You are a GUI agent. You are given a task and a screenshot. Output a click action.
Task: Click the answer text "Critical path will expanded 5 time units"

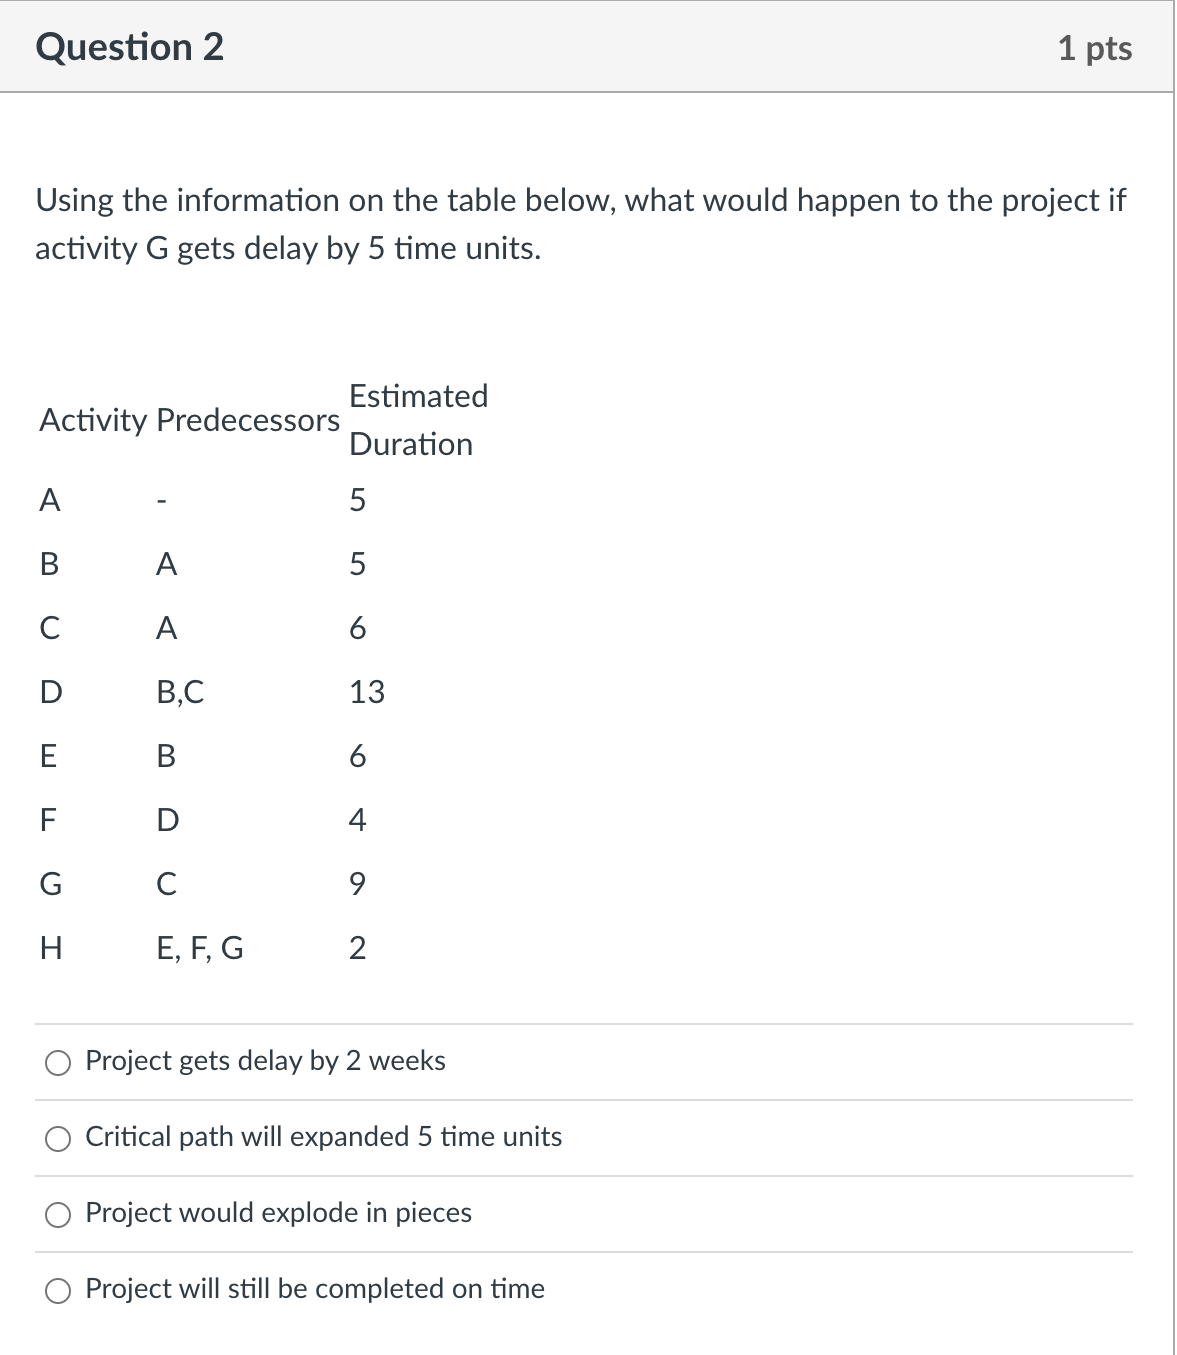[x=322, y=1139]
